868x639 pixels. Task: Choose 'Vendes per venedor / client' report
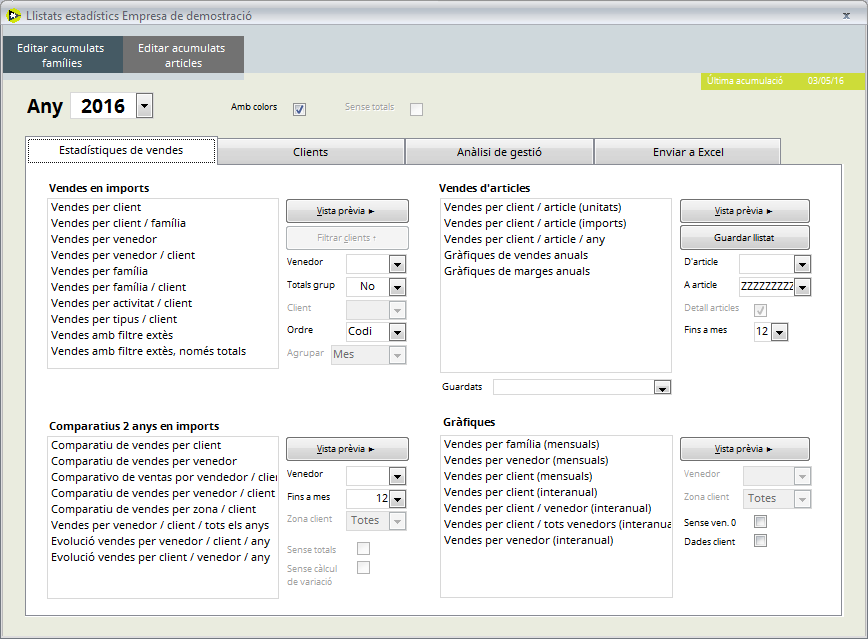click(163, 255)
